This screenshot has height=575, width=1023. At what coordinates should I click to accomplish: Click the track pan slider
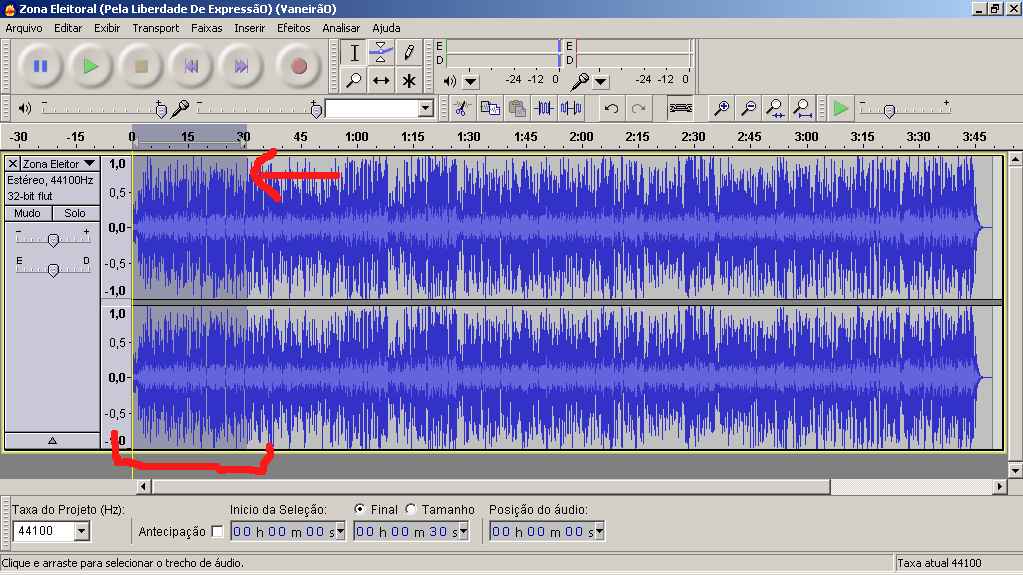53,270
